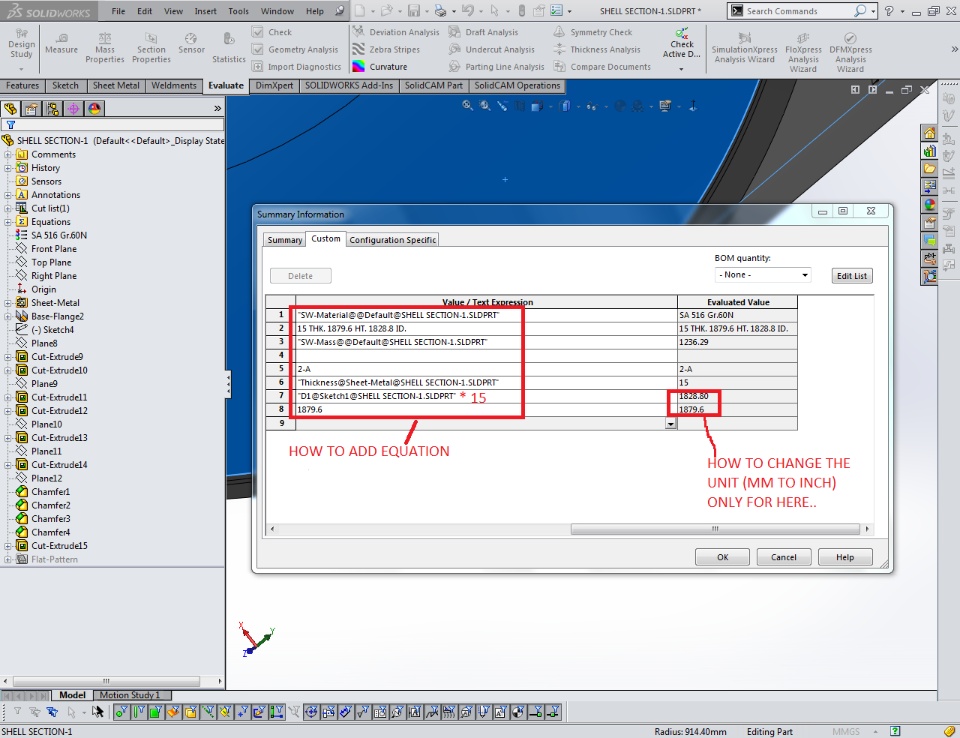The image size is (960, 738).
Task: Open Import Diagnostics
Action: (297, 67)
